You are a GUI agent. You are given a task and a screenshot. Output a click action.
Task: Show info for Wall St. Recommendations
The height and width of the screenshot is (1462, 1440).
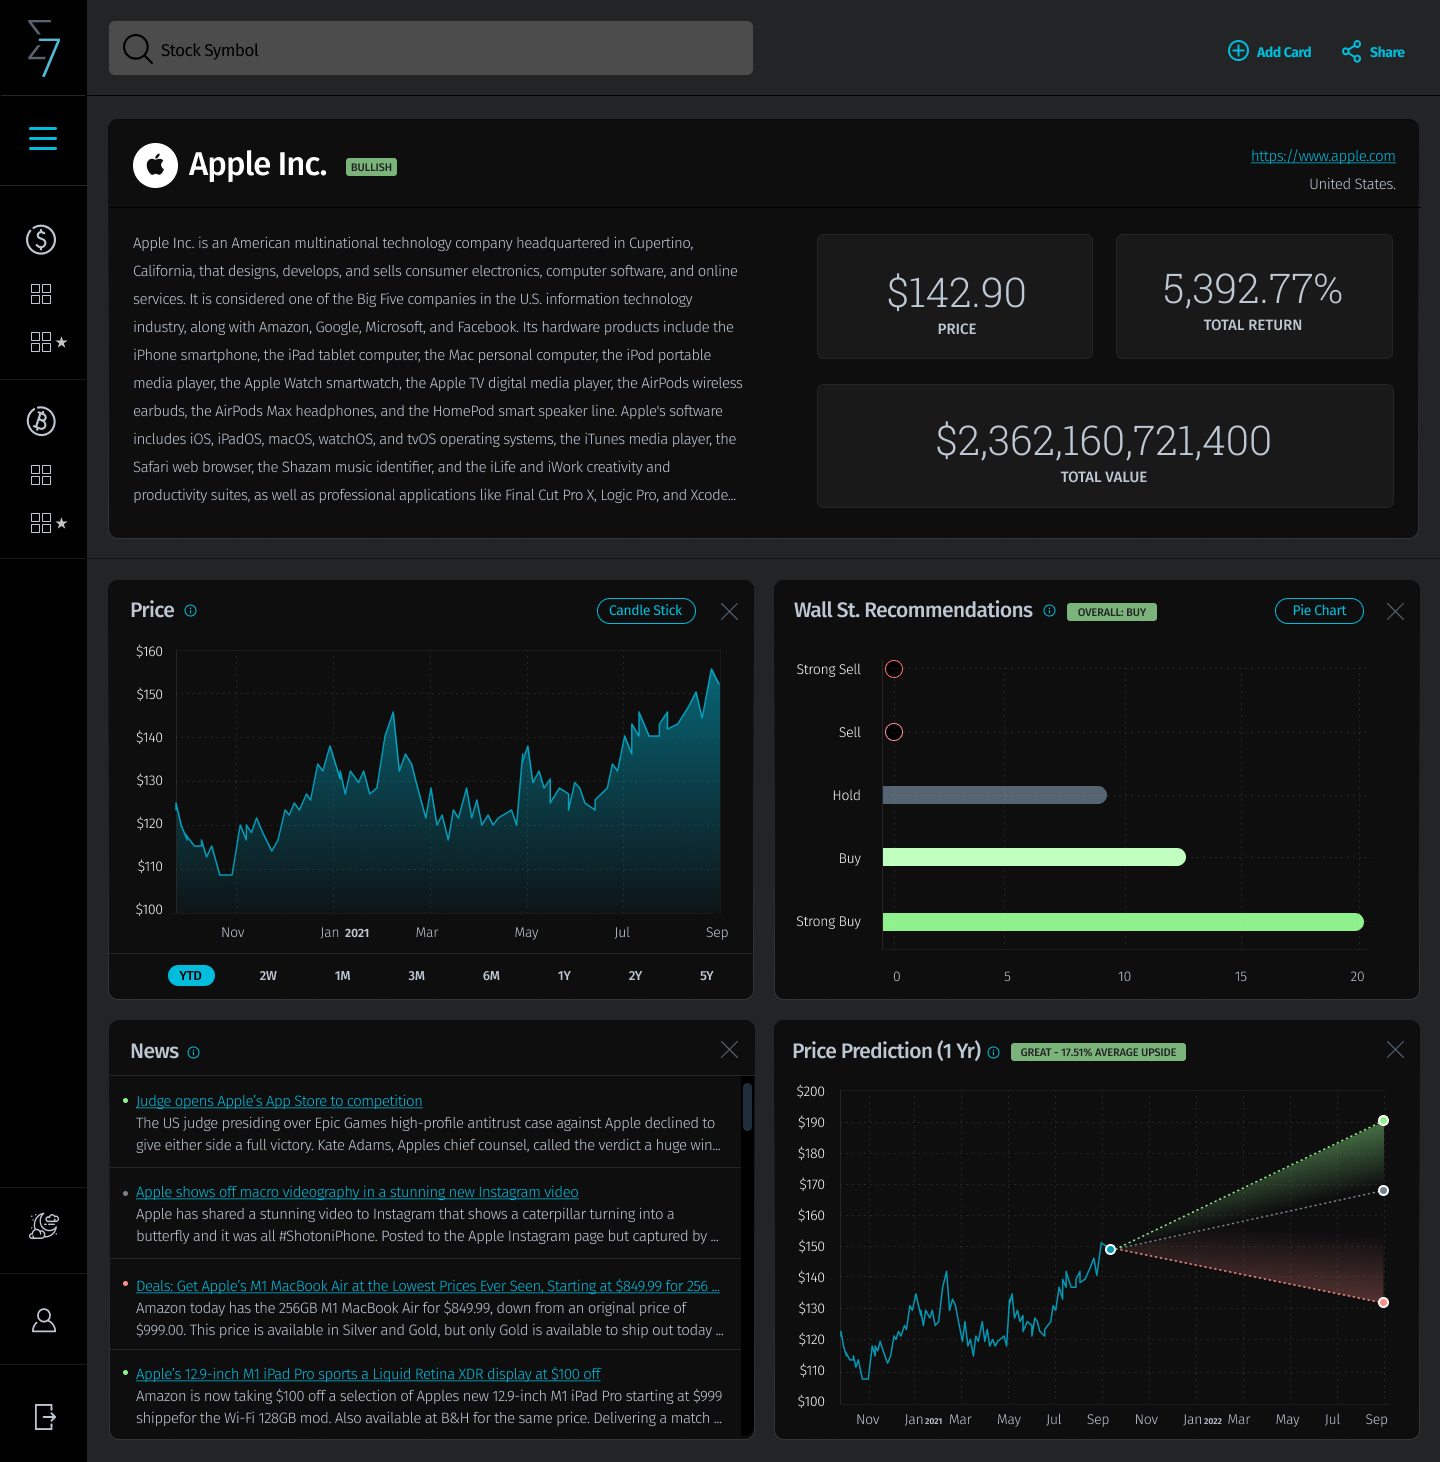1049,610
